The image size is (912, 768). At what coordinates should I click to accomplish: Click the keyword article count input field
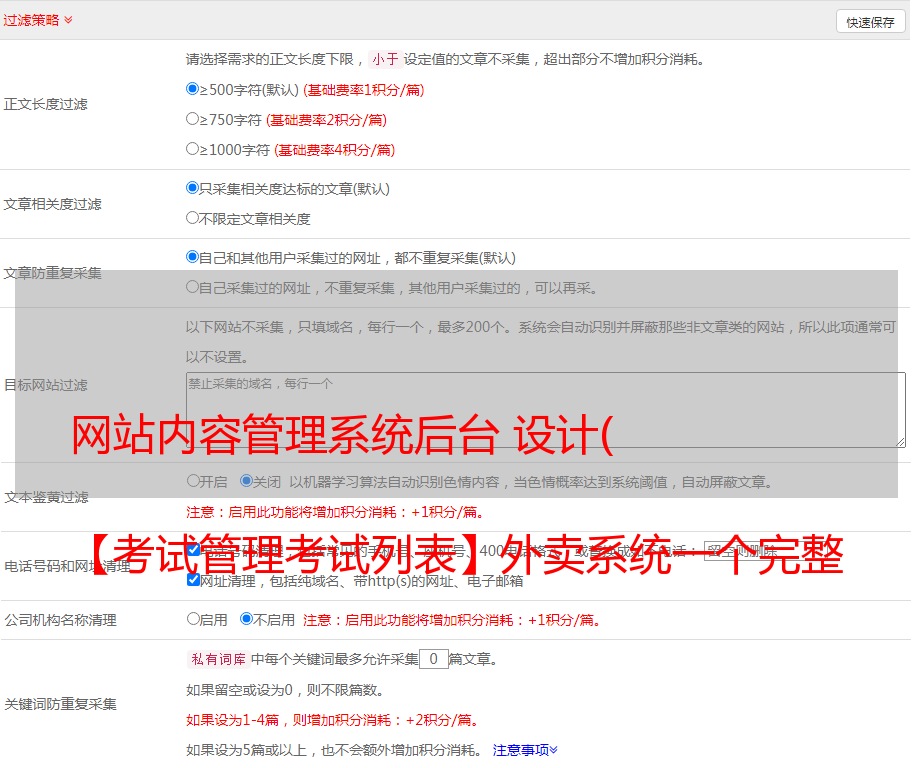[433, 659]
